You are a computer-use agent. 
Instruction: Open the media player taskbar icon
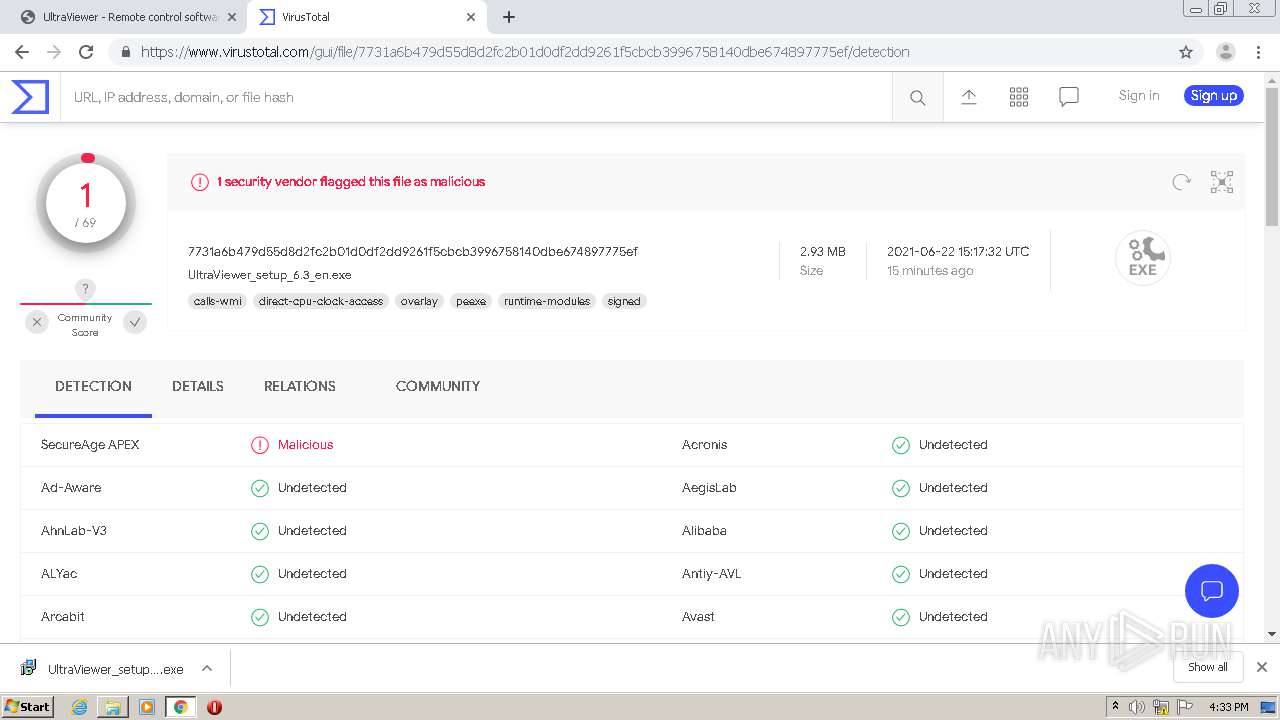[147, 707]
